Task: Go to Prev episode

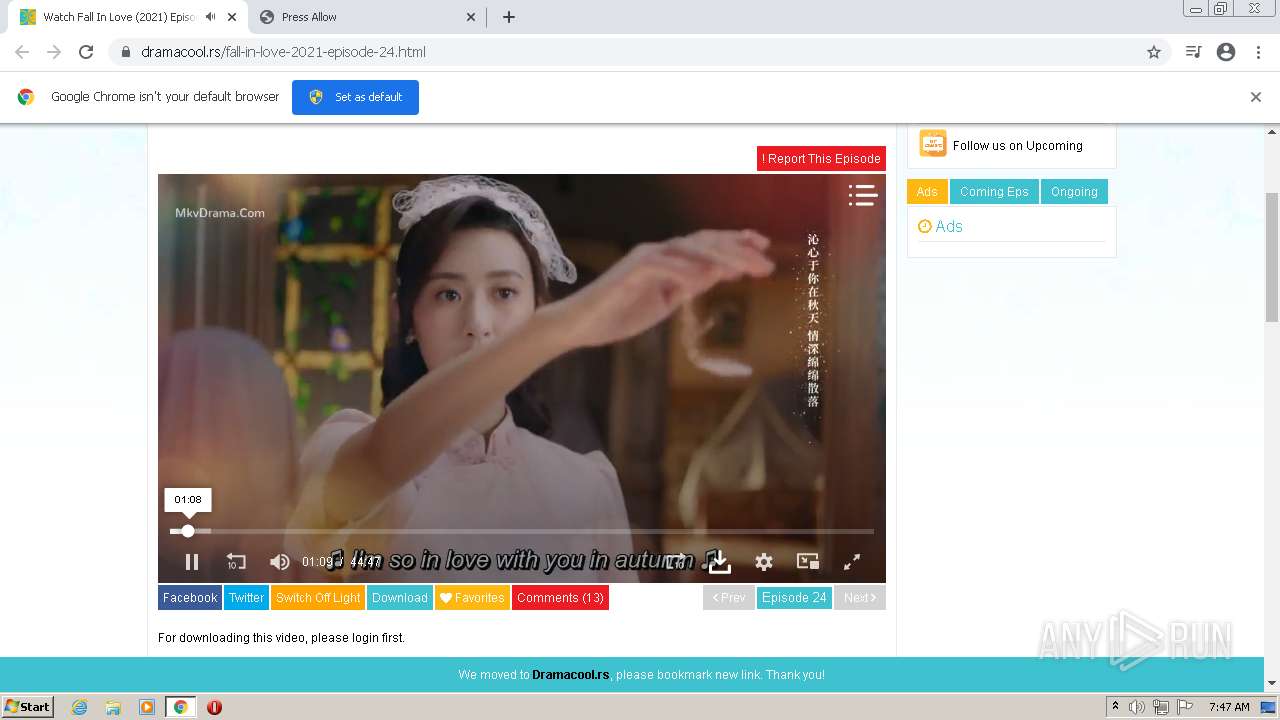Action: click(729, 598)
